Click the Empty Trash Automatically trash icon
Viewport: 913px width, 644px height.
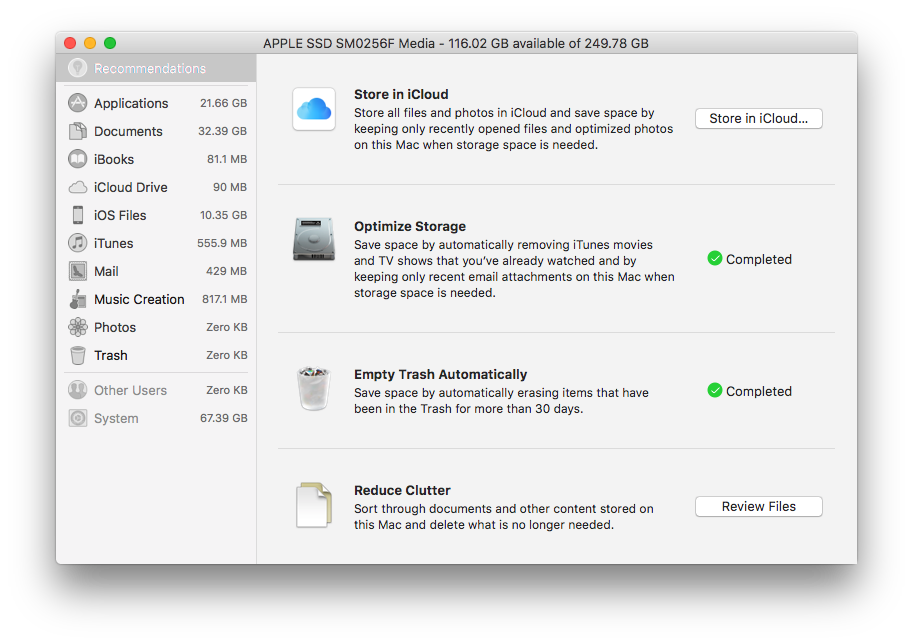(x=313, y=388)
